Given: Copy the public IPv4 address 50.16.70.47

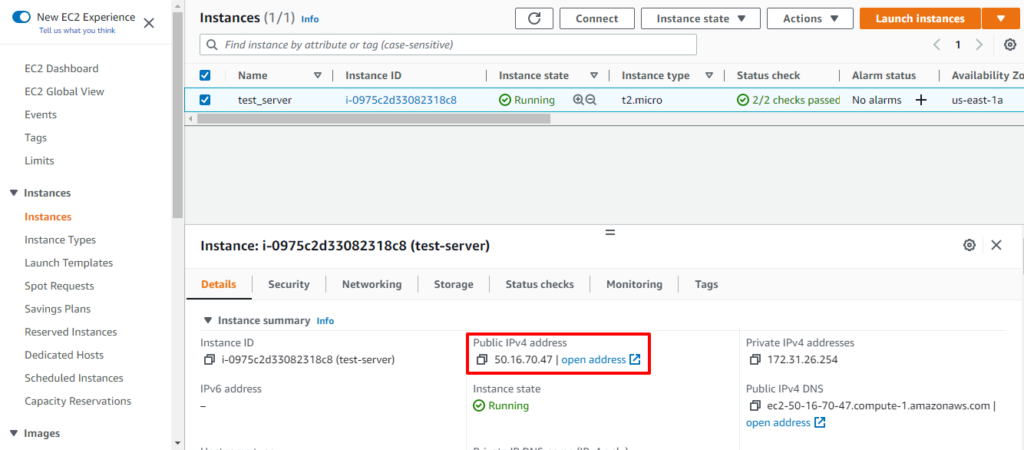Looking at the screenshot, I should tap(482, 359).
